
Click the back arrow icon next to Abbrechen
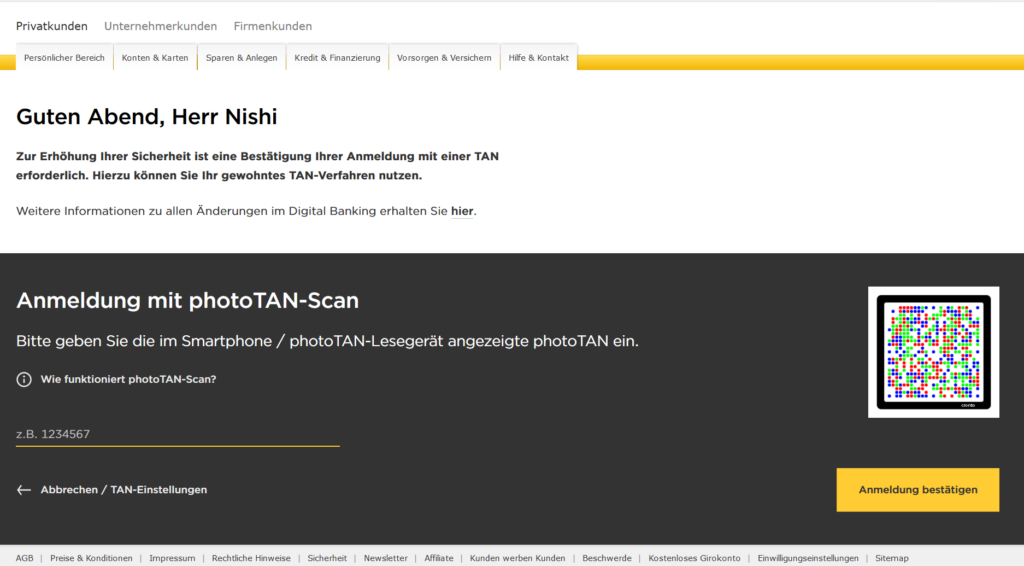[24, 490]
